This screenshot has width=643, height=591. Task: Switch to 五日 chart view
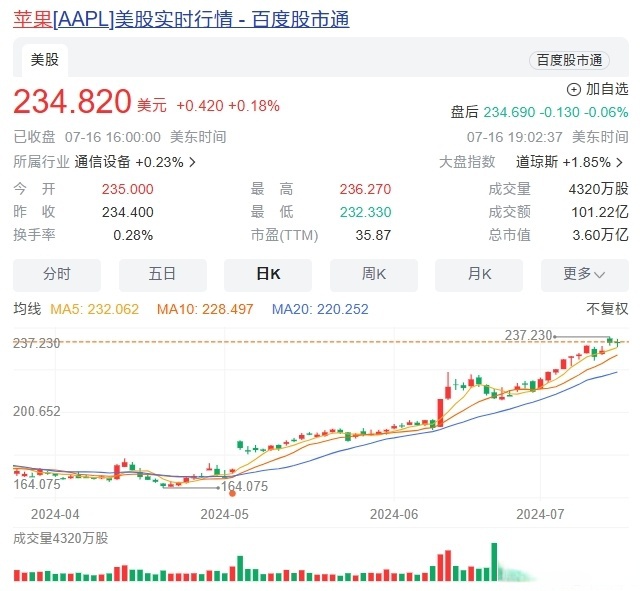tap(162, 274)
